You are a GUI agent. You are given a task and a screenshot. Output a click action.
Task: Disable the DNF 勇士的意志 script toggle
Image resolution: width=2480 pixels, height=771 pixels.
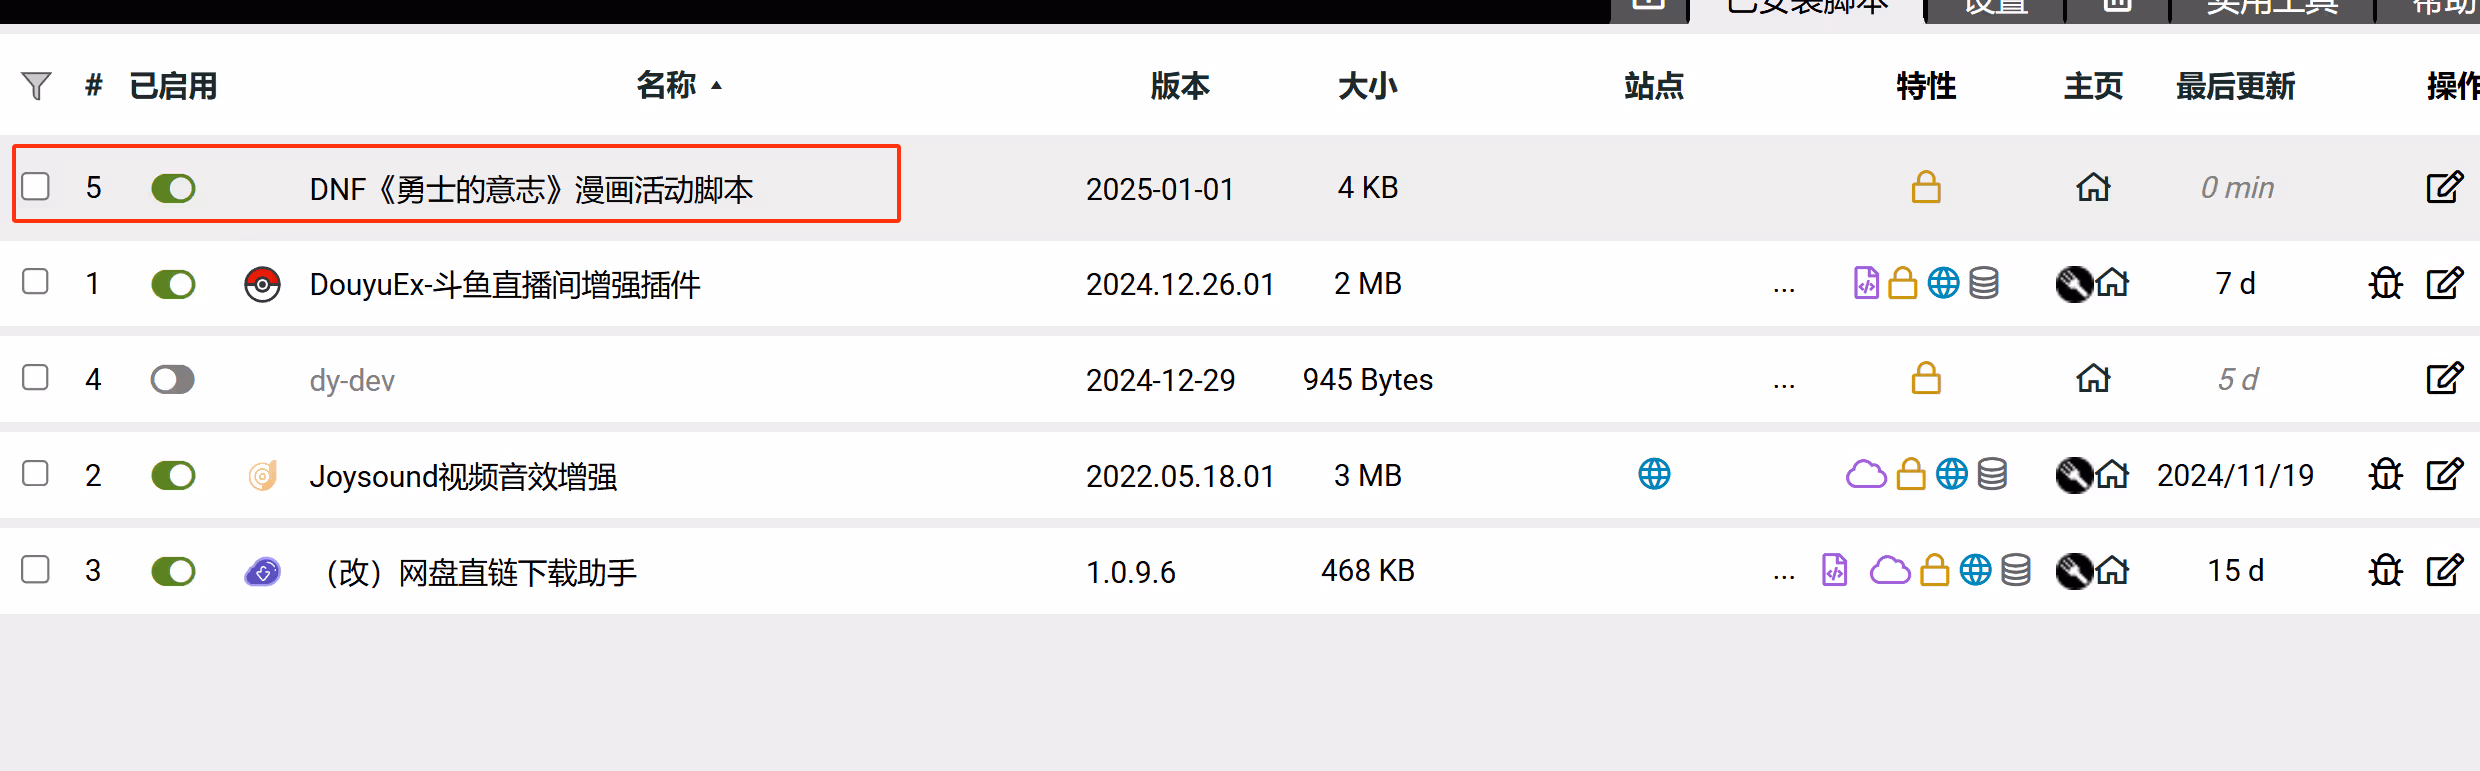173,188
